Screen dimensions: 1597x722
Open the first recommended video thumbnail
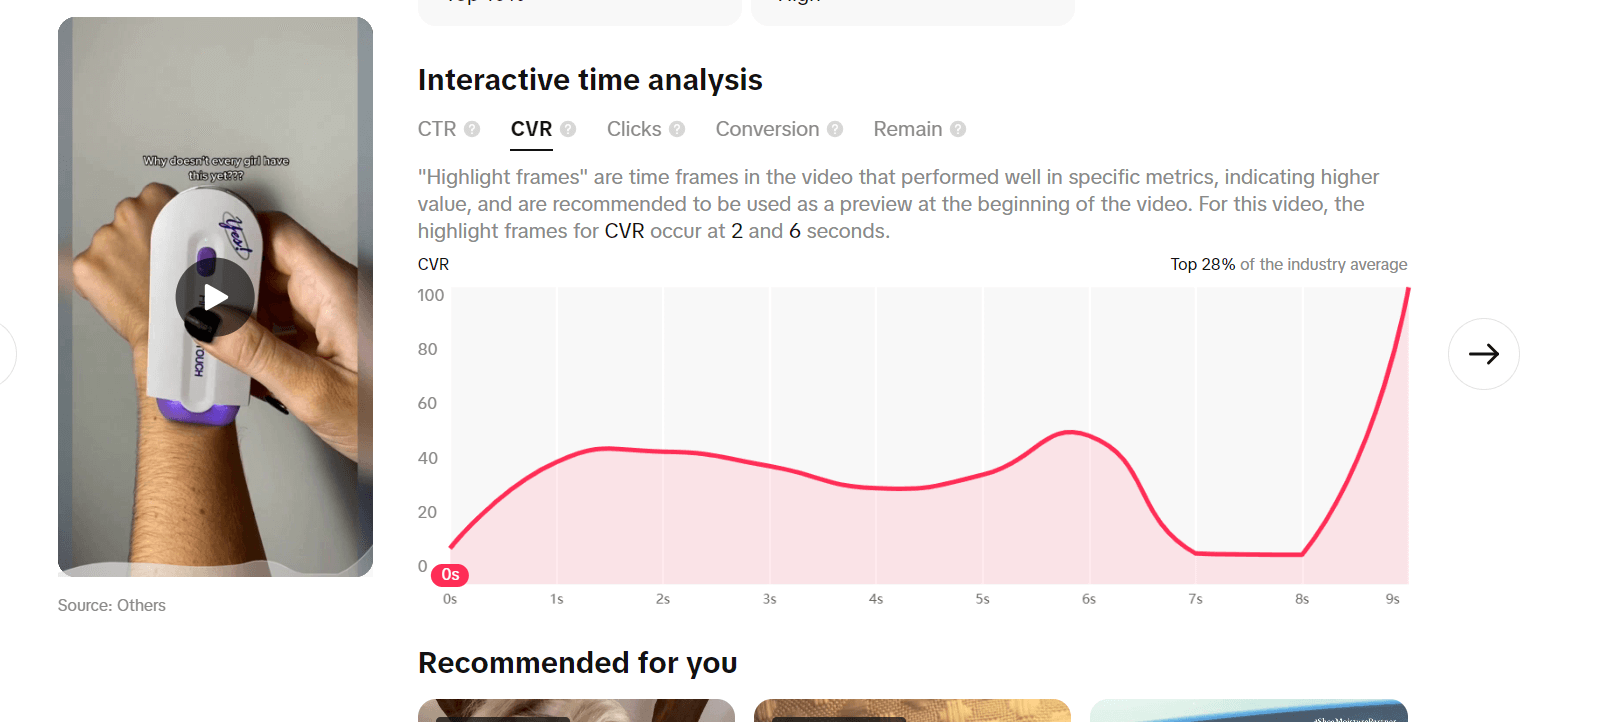coord(576,710)
